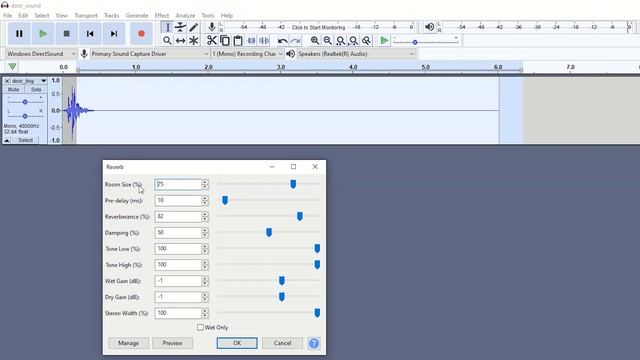
Task: Skip to start of track
Action: click(x=90, y=33)
